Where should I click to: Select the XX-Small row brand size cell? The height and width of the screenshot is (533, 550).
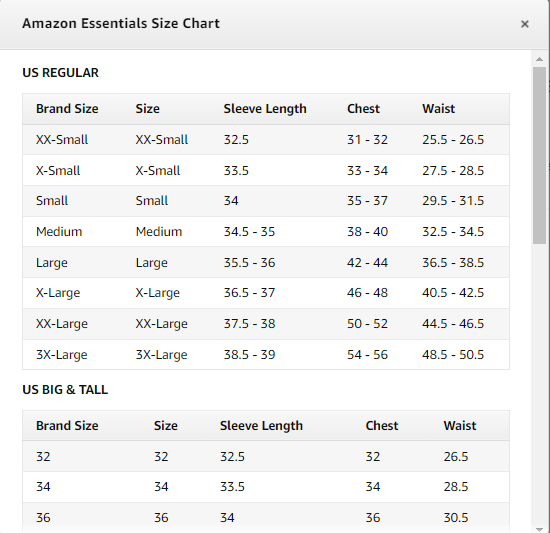(62, 140)
